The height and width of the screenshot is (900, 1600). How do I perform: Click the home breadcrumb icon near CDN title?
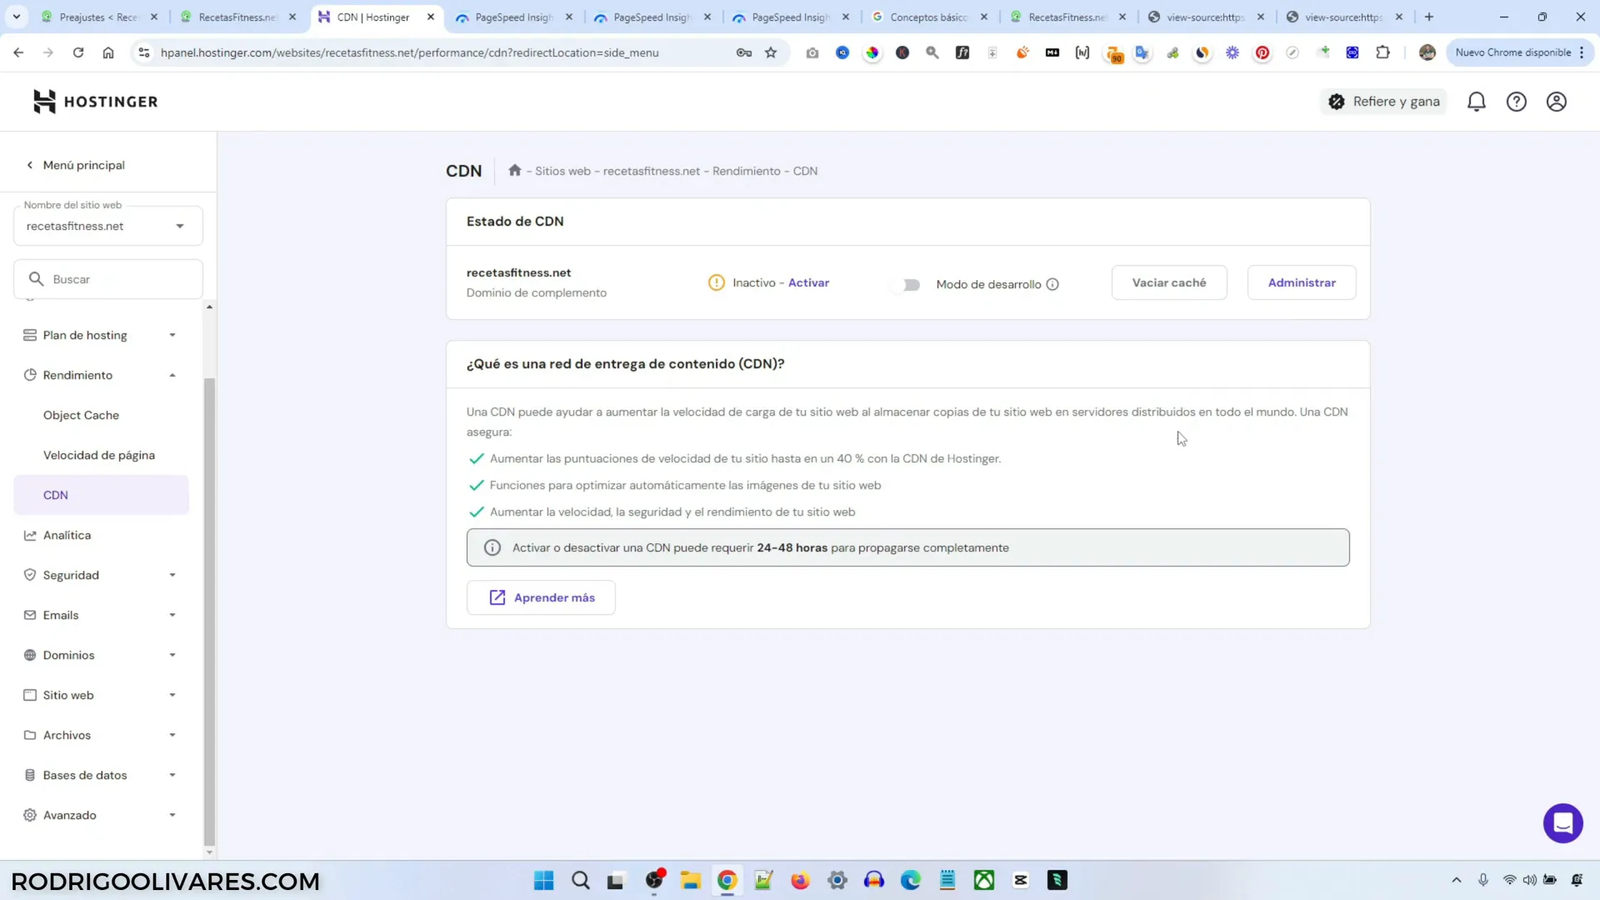[513, 170]
